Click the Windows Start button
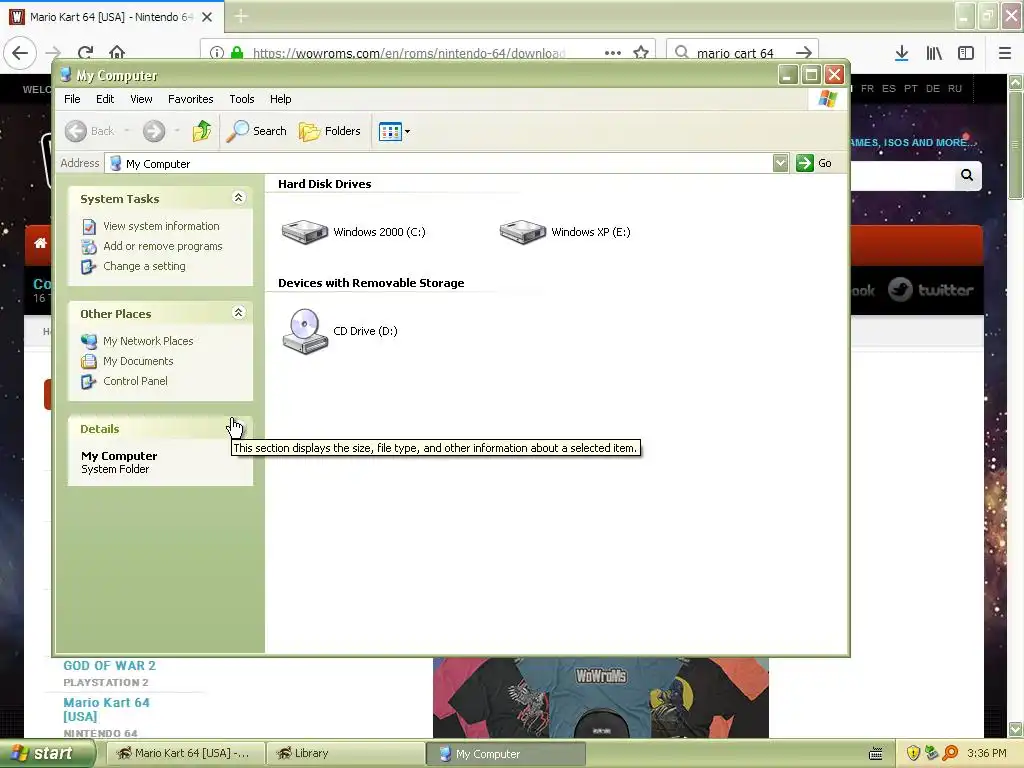The height and width of the screenshot is (768, 1024). 46,754
